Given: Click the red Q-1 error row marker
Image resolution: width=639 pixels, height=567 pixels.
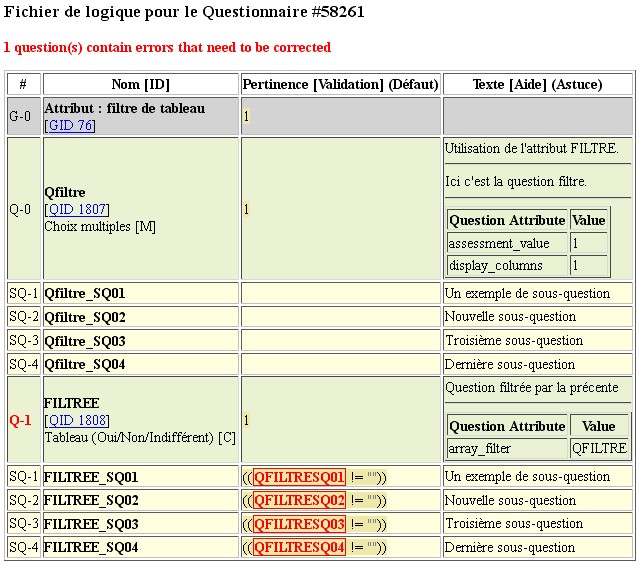Looking at the screenshot, I should pyautogui.click(x=22, y=420).
